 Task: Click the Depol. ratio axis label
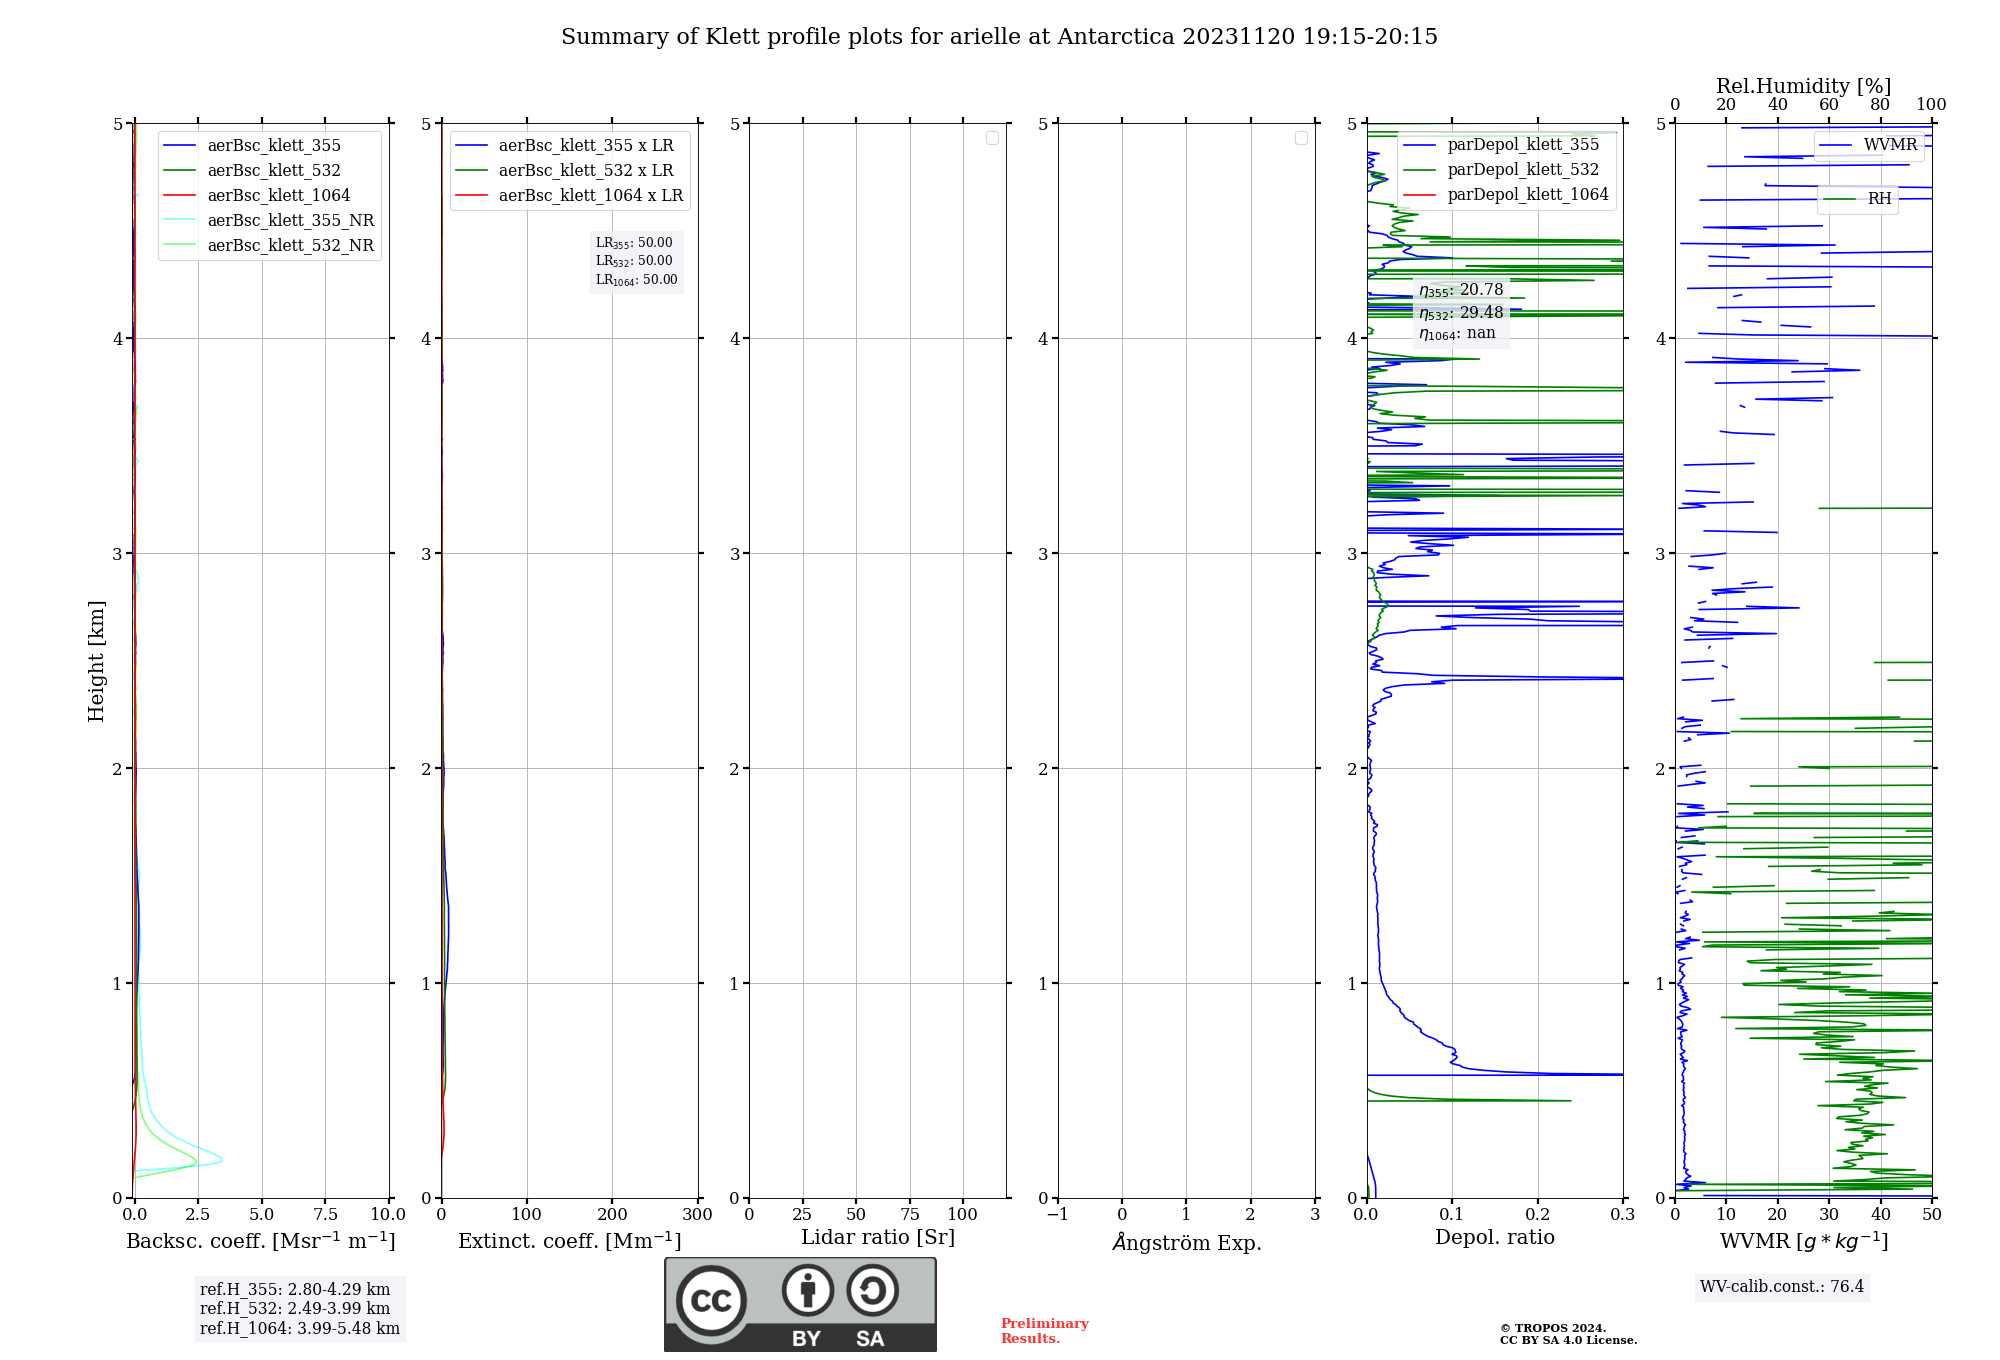click(1495, 1238)
